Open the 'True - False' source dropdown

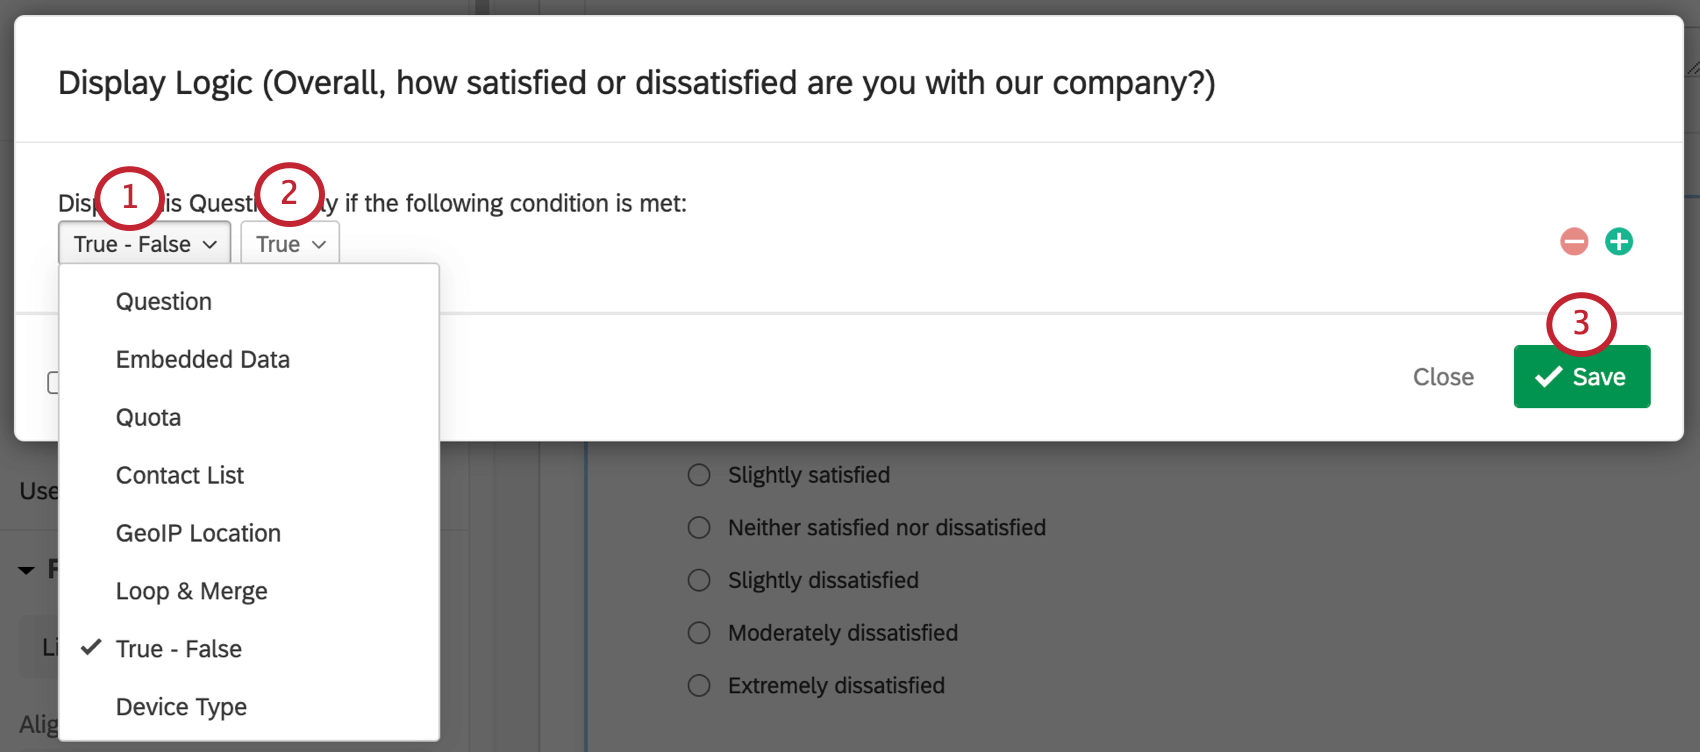(x=143, y=243)
